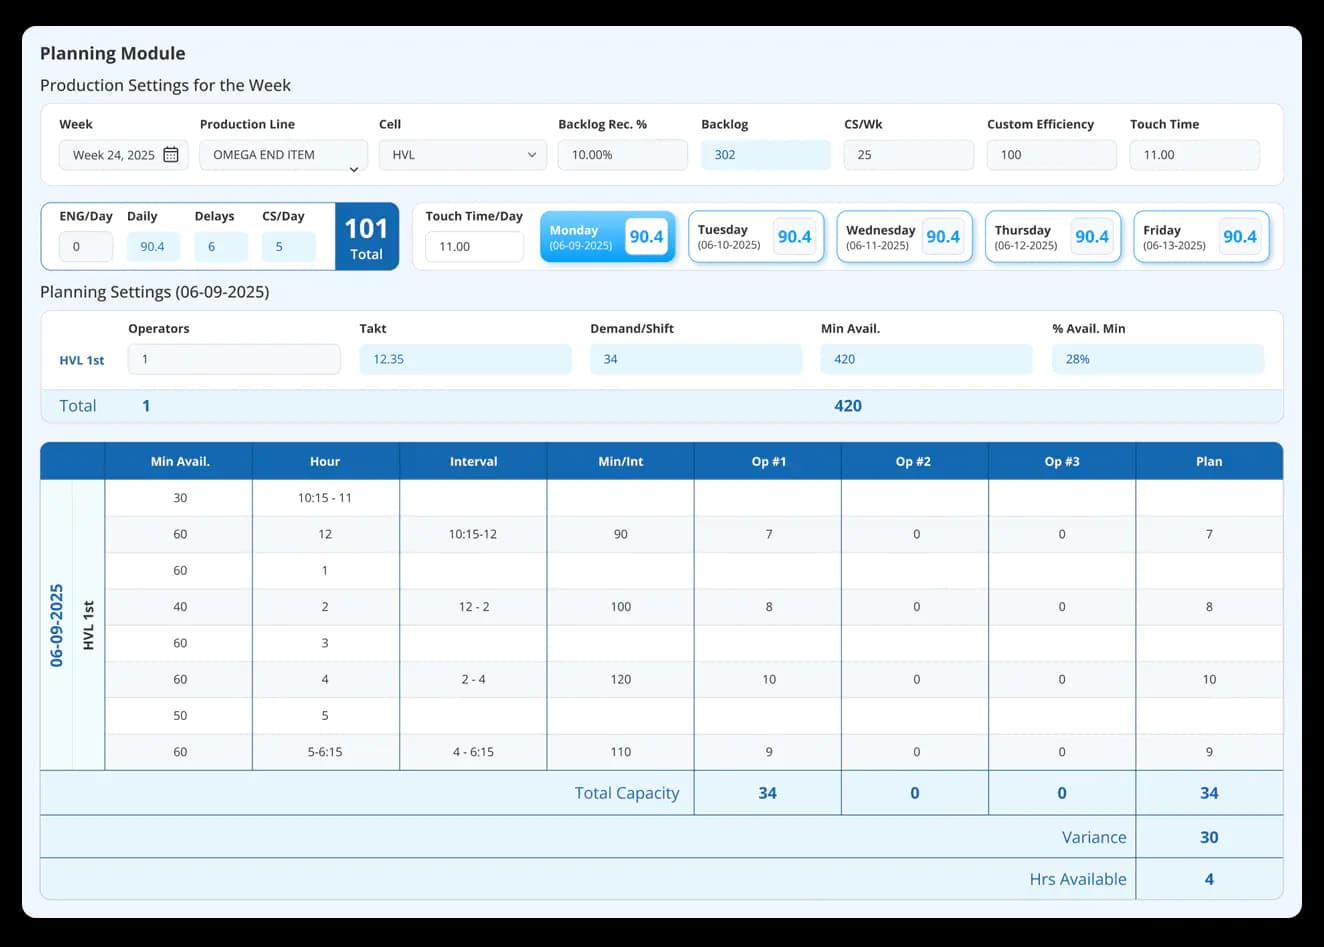The width and height of the screenshot is (1324, 947).
Task: Switch to the Tuesday day tab
Action: (756, 237)
